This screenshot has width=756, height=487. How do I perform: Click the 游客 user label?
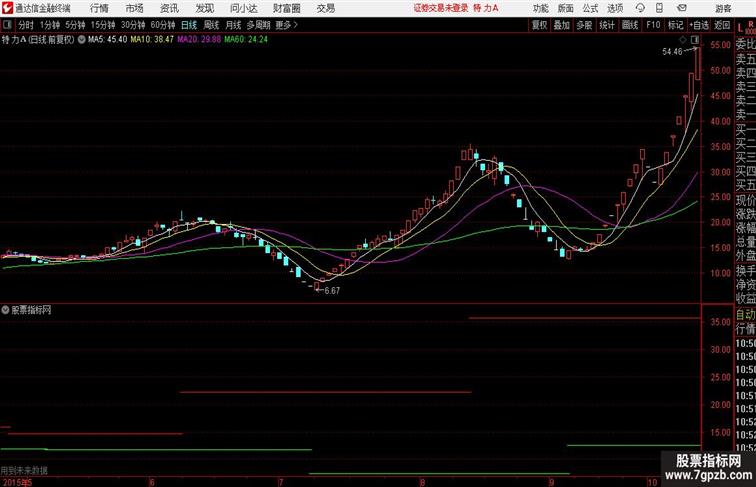723,8
